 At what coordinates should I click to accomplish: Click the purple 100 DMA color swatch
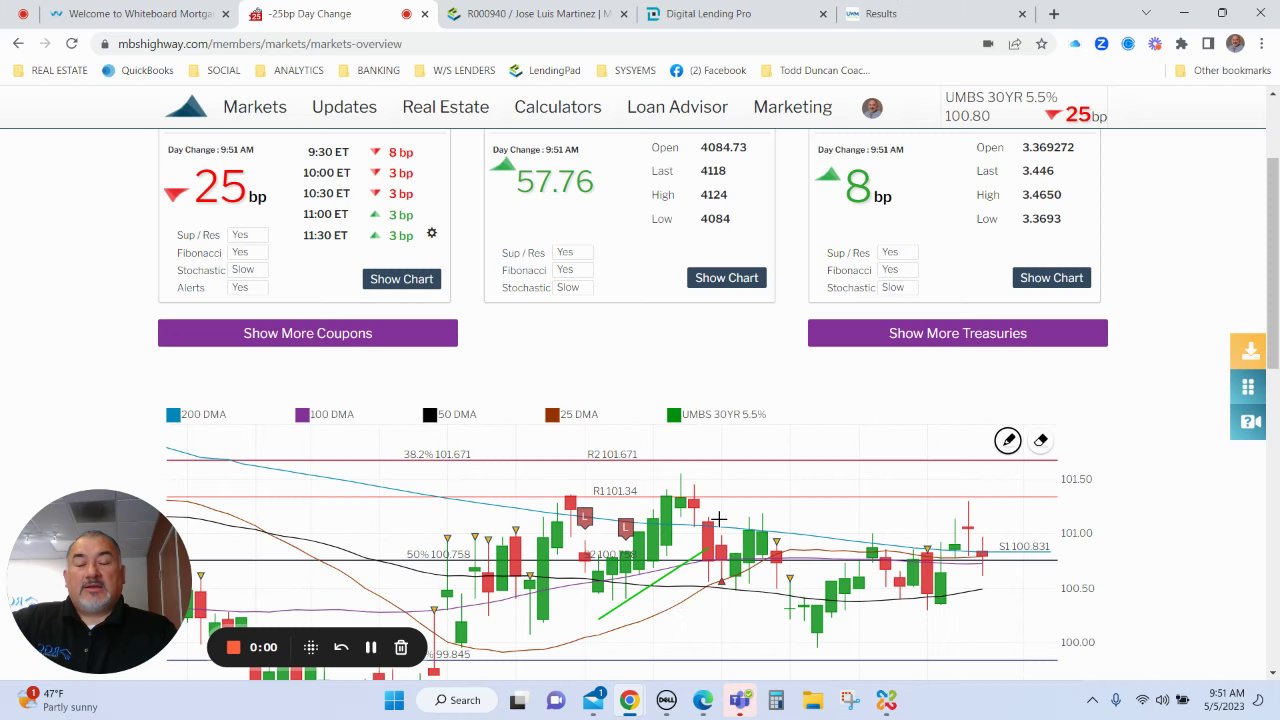pos(302,414)
